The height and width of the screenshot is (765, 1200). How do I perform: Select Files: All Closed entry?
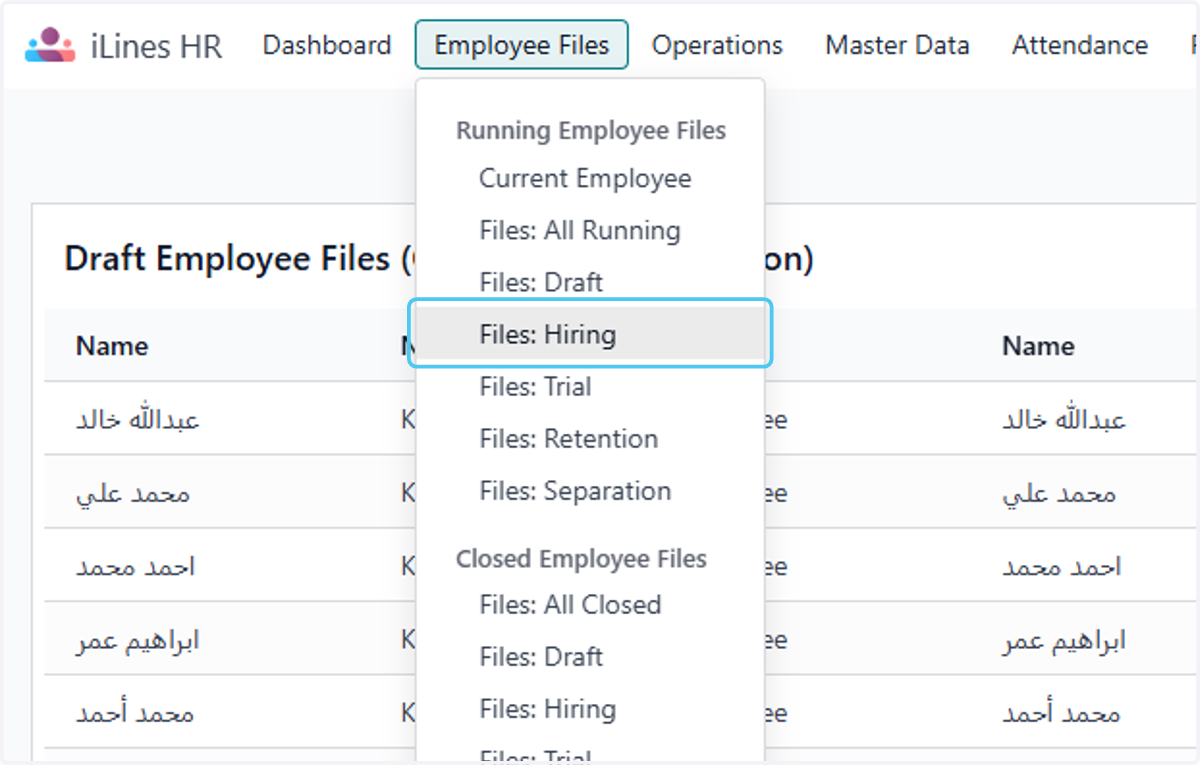tap(570, 604)
